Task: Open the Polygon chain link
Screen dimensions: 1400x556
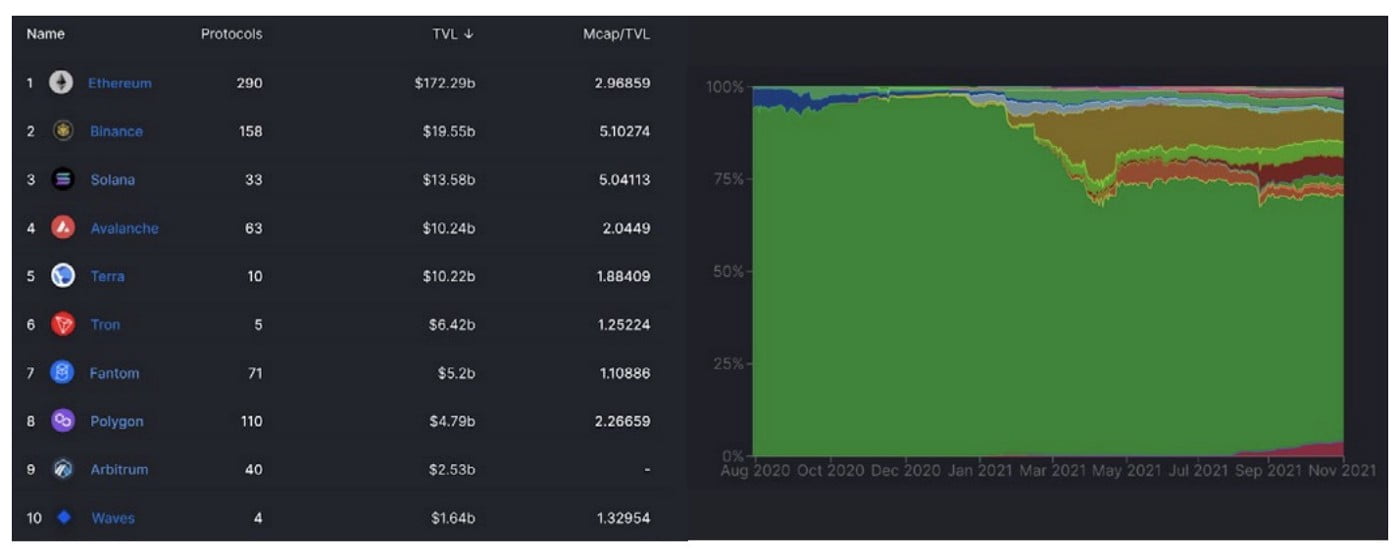Action: coord(116,421)
